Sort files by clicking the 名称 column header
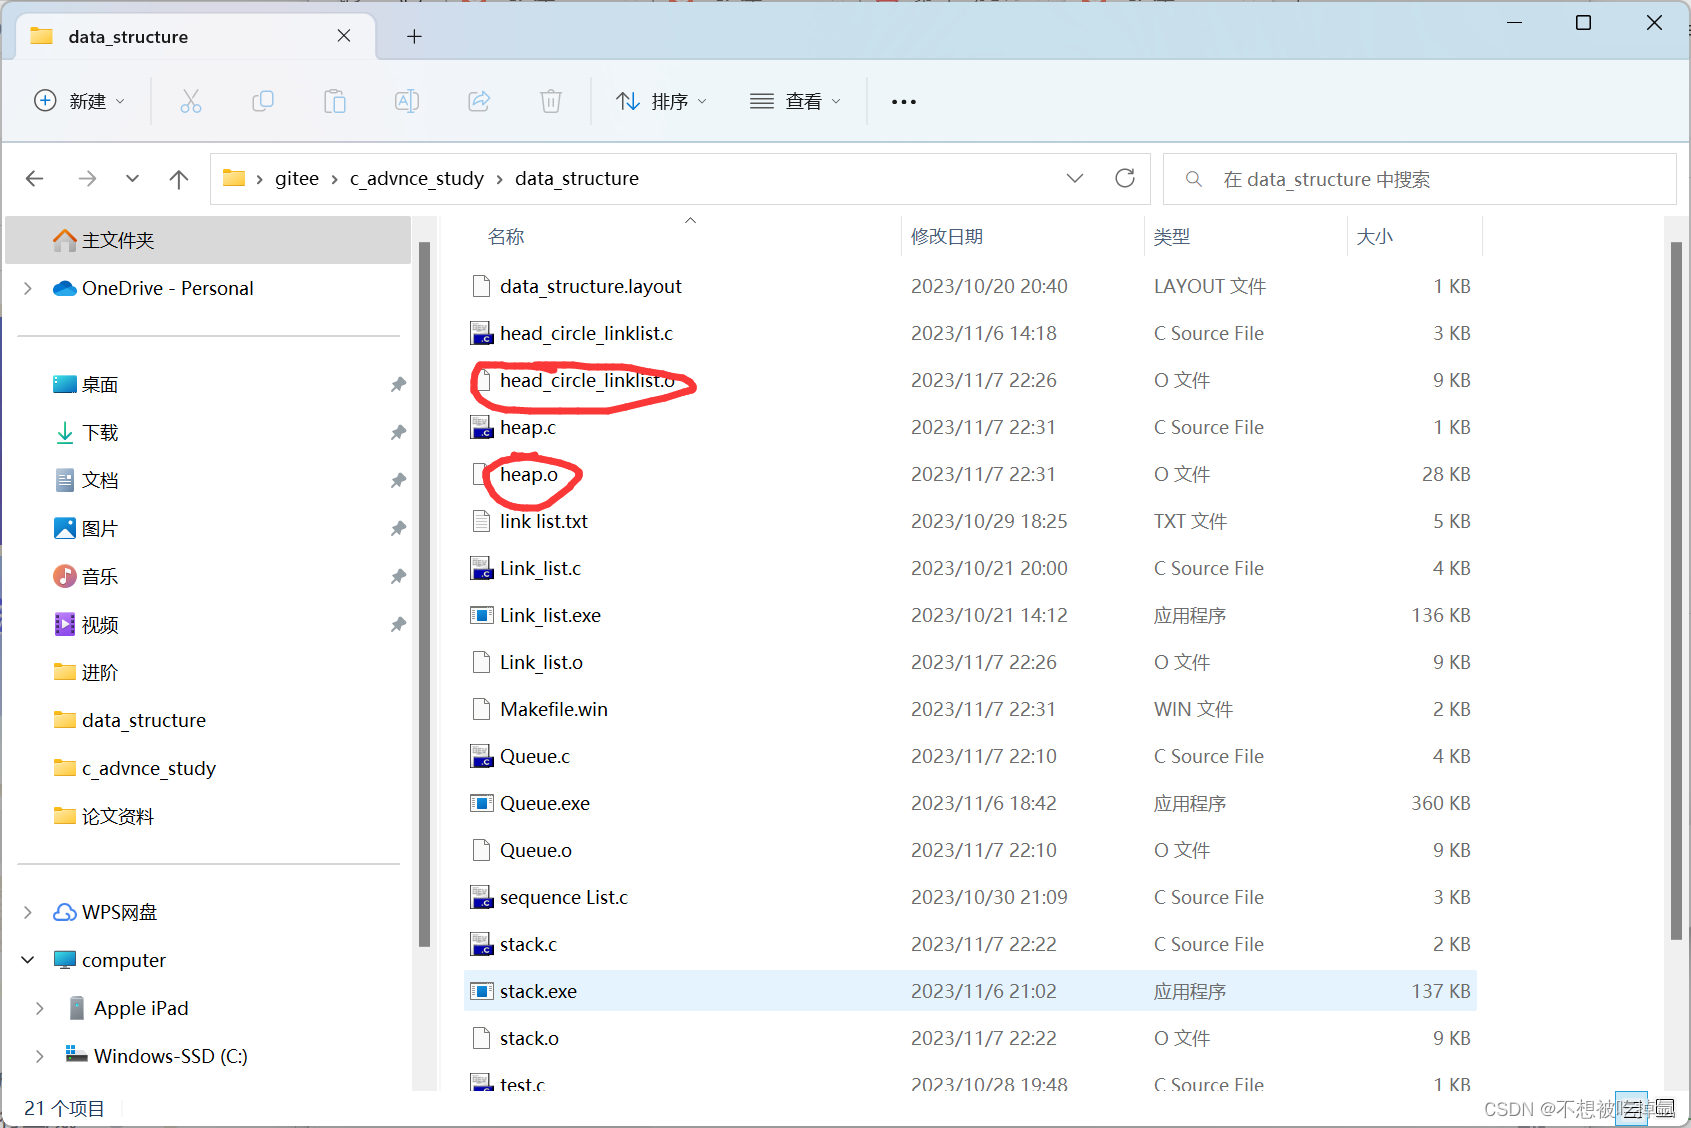The width and height of the screenshot is (1691, 1128). [x=507, y=236]
